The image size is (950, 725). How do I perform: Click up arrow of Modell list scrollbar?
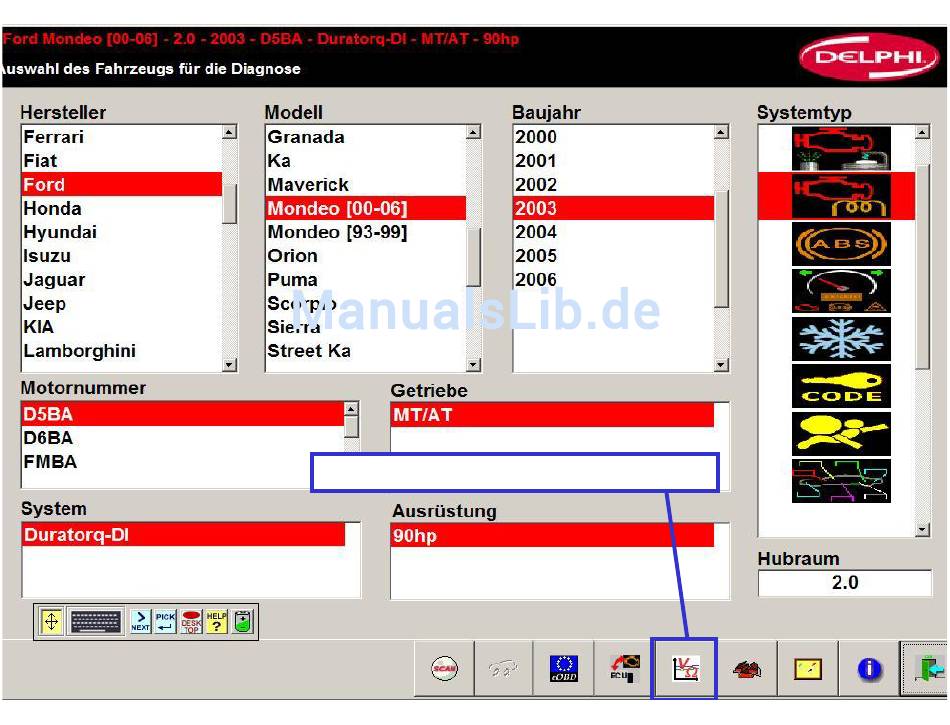pos(473,132)
